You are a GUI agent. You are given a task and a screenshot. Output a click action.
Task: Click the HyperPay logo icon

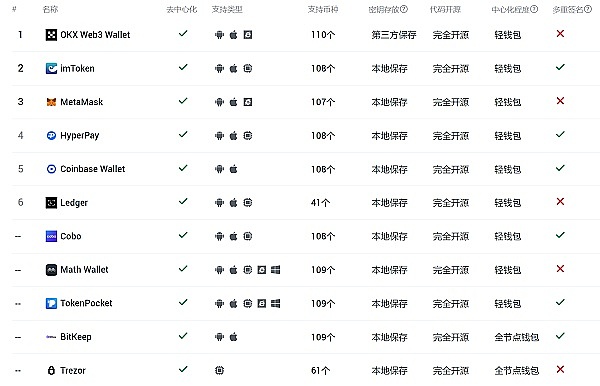[x=51, y=135]
